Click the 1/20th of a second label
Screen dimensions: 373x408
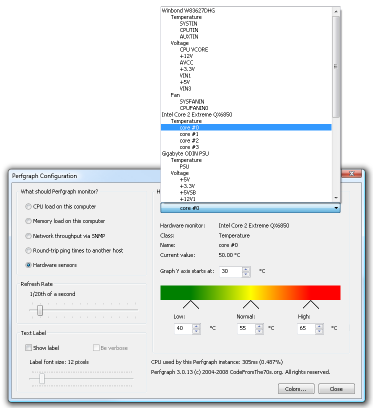[53, 294]
